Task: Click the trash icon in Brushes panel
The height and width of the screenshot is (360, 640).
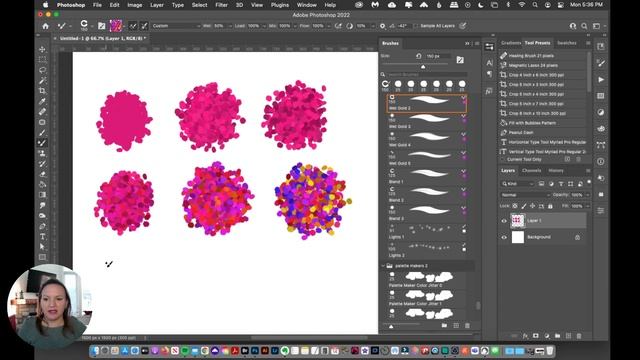Action: coord(467,325)
